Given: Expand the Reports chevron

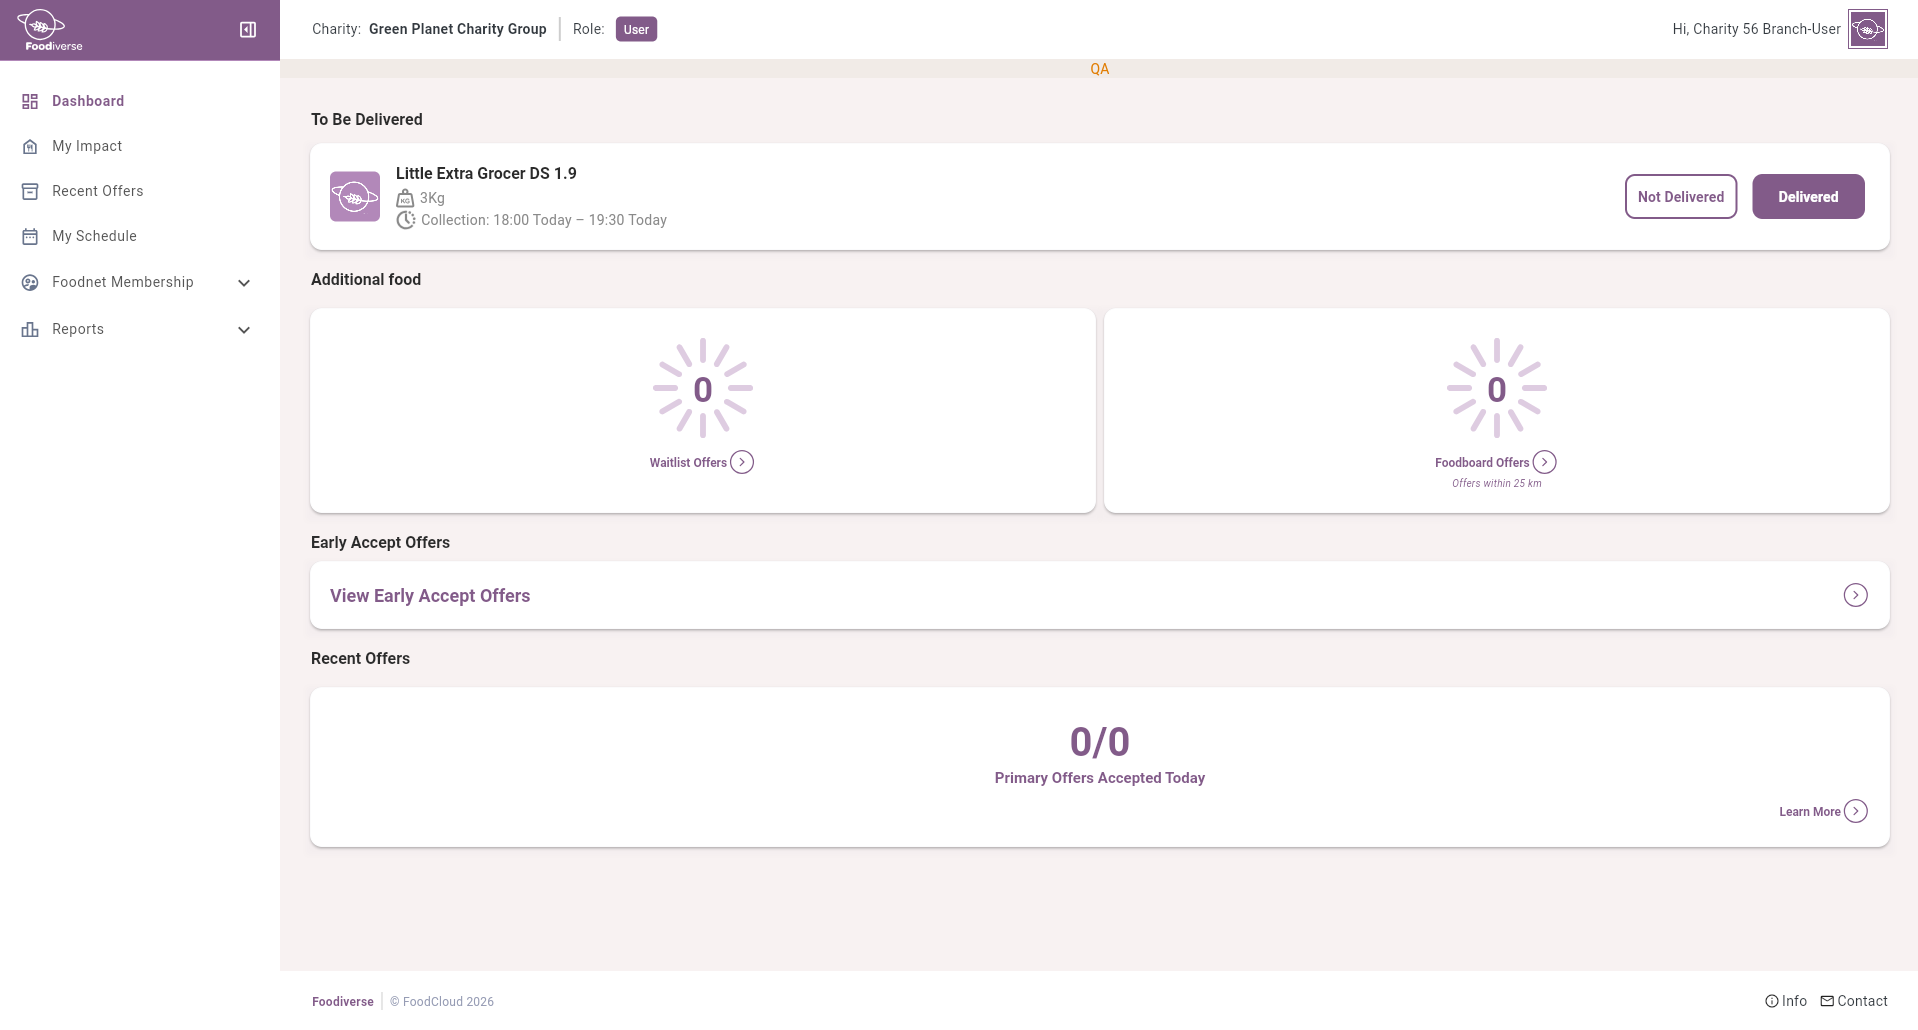Looking at the screenshot, I should coord(244,330).
